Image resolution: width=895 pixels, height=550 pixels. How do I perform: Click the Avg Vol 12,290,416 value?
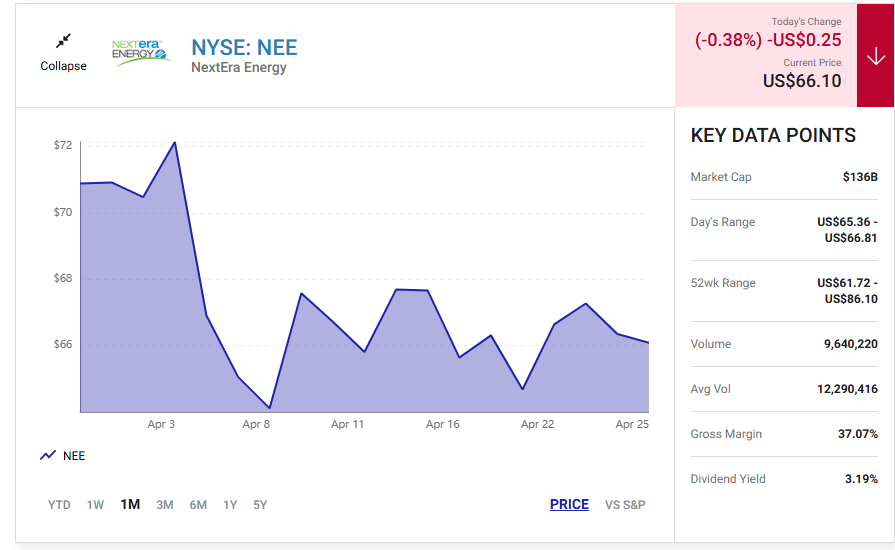click(x=847, y=389)
